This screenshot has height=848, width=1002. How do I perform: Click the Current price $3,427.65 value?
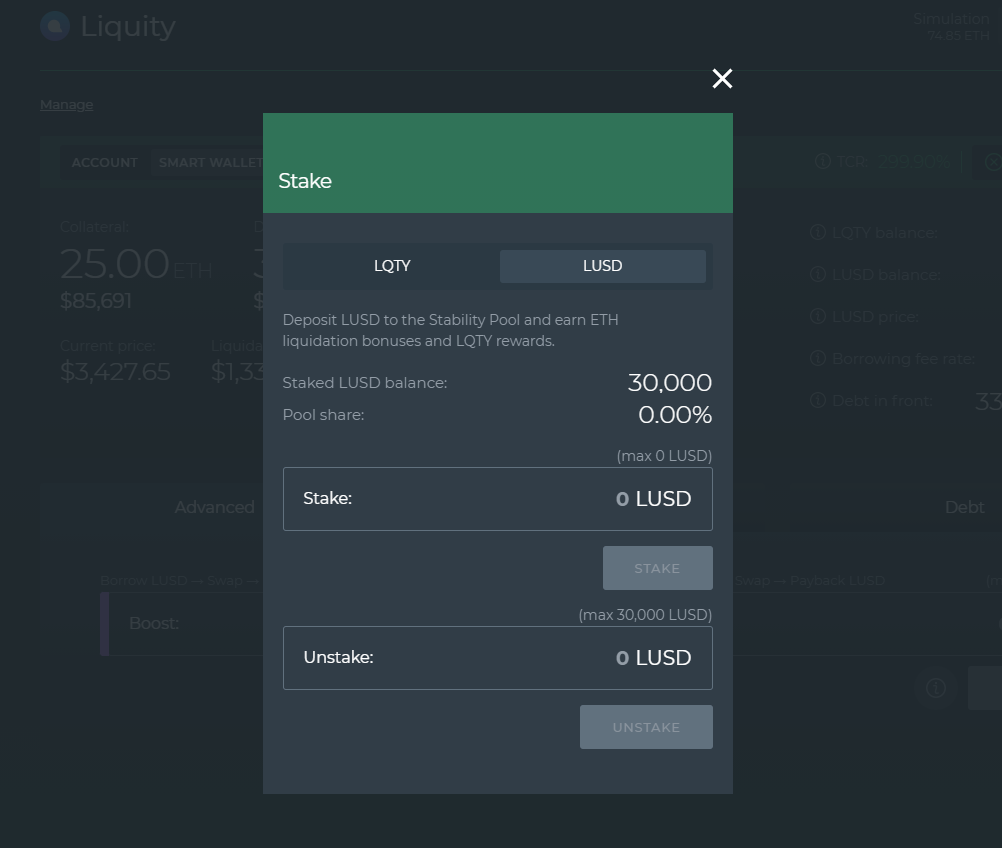point(115,372)
